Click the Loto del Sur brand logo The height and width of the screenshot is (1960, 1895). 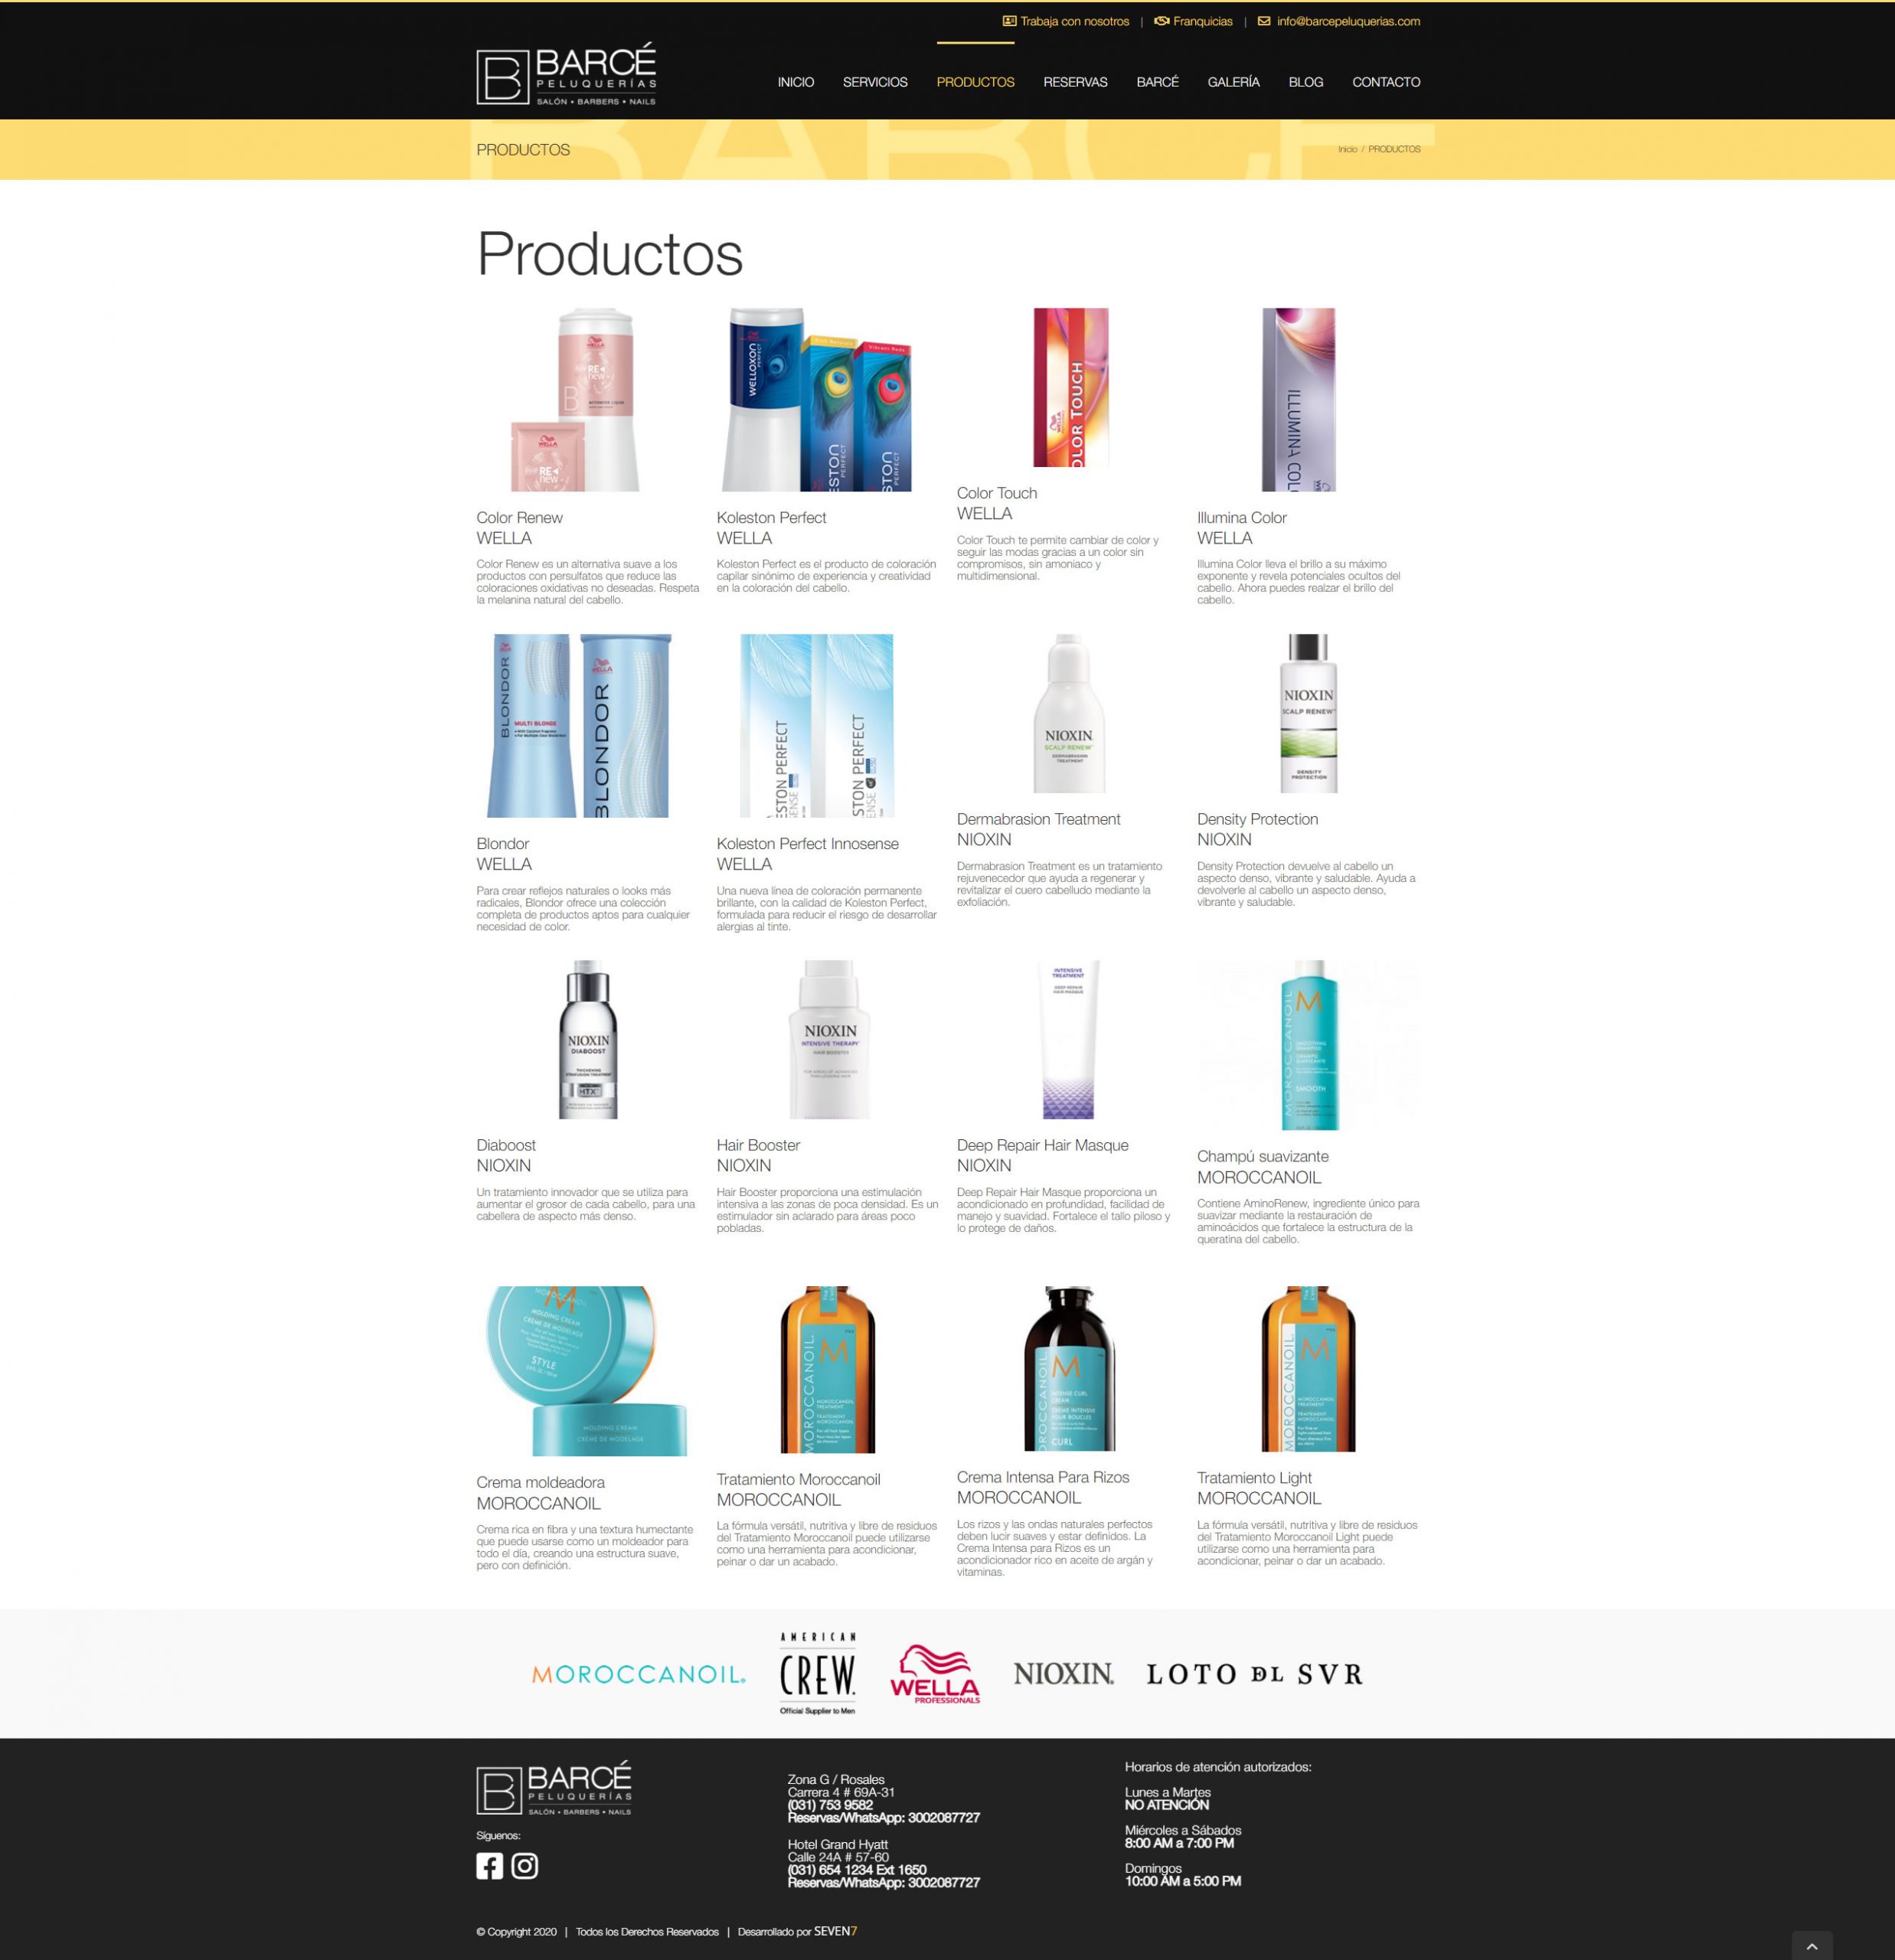click(1254, 1674)
